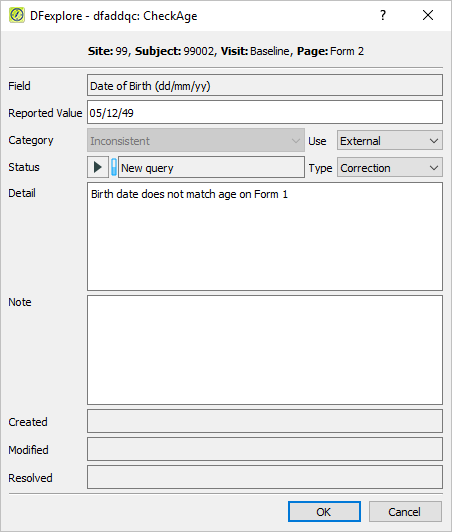Click the Date of Birth Field box

265,86
